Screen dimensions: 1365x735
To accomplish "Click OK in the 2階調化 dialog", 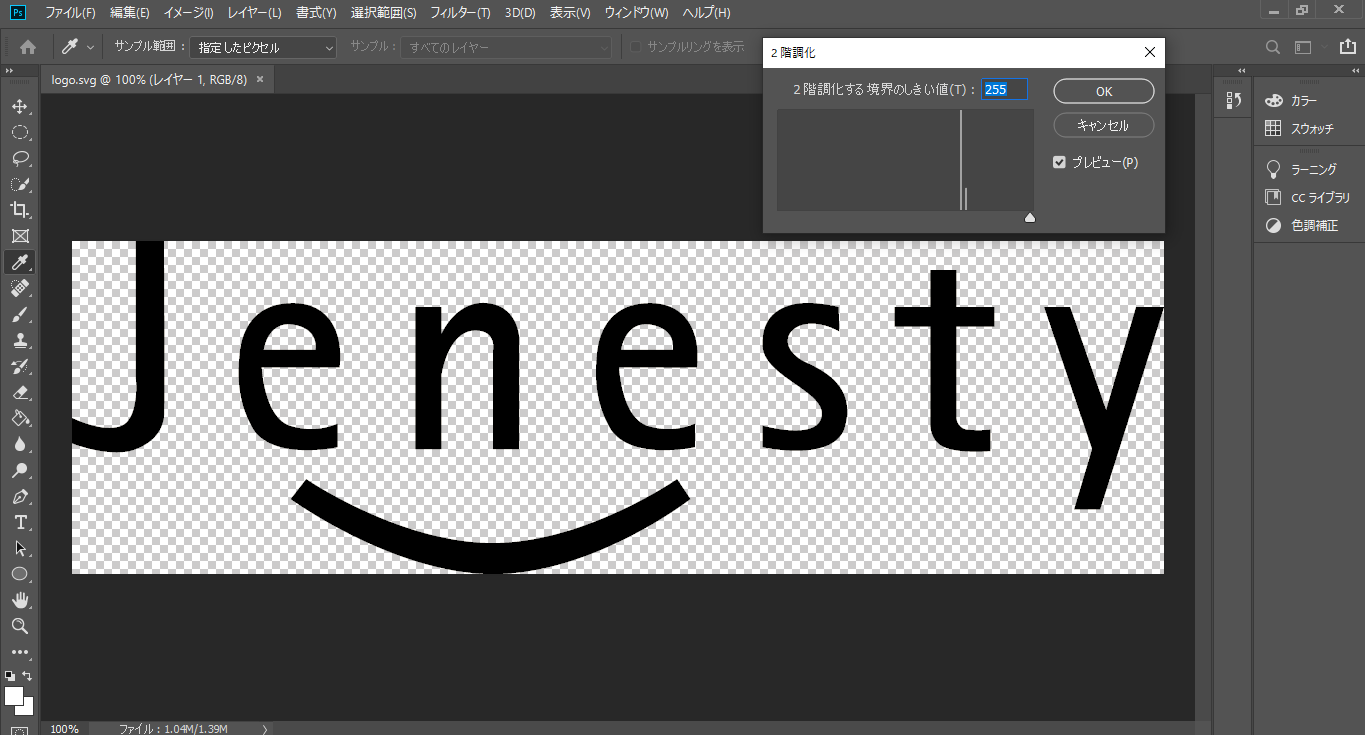I will click(1104, 91).
